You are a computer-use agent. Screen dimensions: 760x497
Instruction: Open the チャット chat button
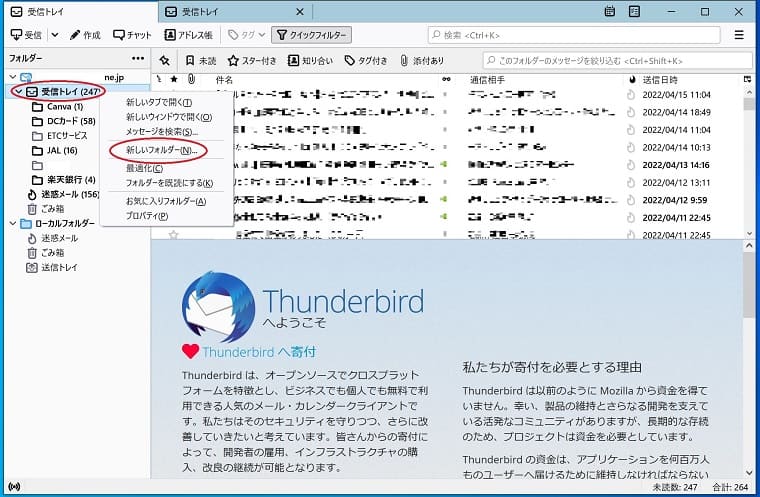[132, 35]
